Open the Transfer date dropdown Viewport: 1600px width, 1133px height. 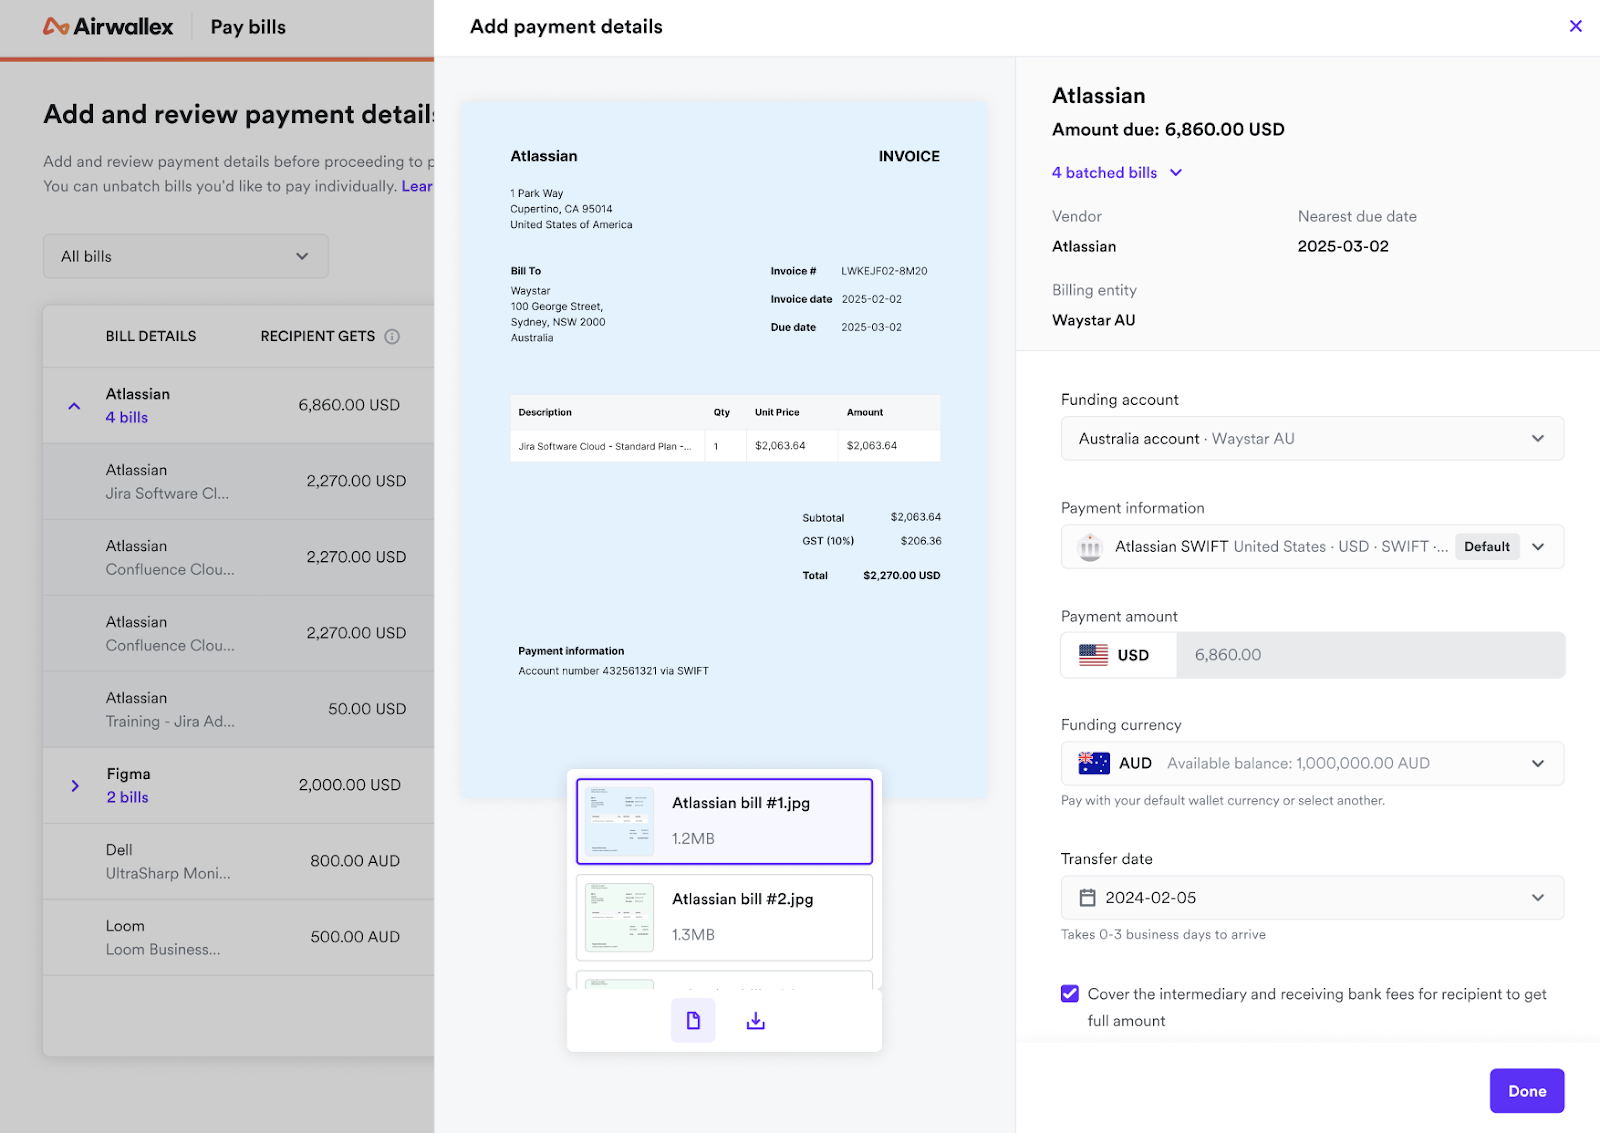tap(1312, 898)
